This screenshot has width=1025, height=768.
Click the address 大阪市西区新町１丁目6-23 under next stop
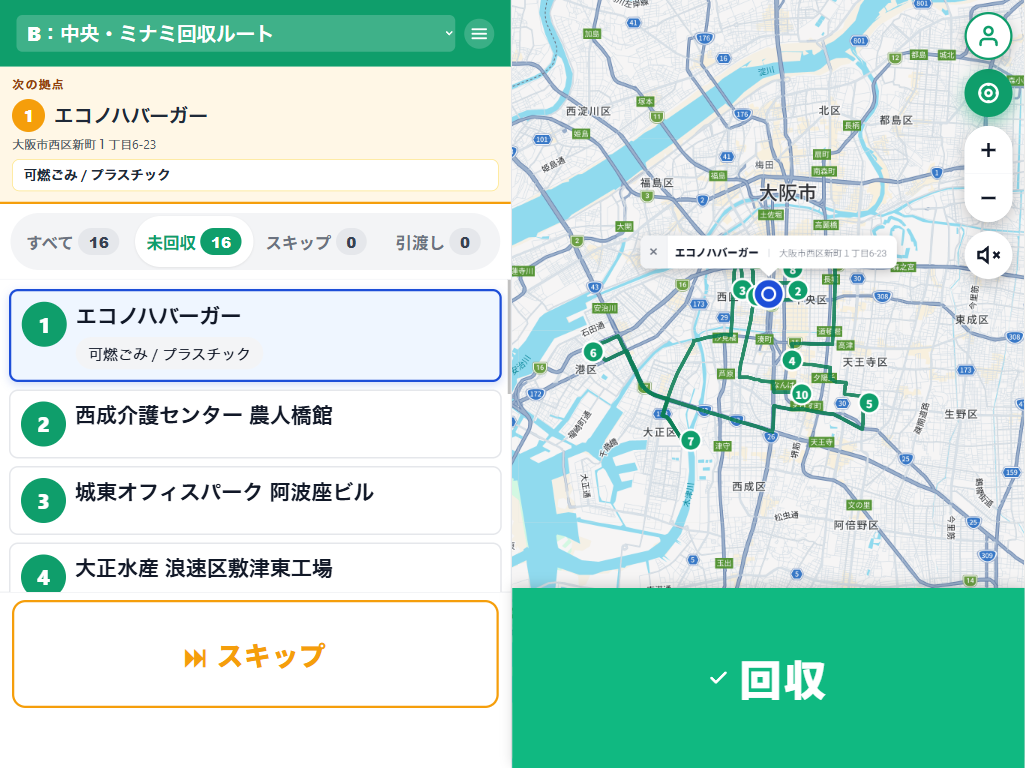tap(84, 144)
